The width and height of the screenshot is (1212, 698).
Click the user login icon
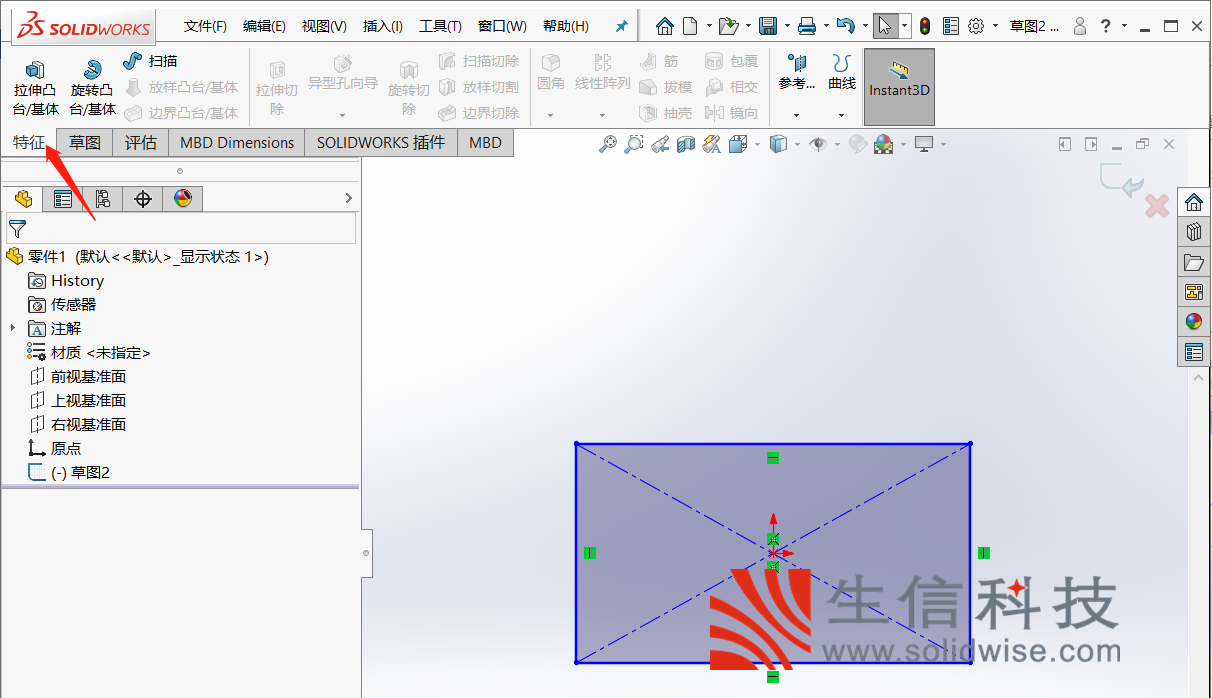click(x=1080, y=26)
